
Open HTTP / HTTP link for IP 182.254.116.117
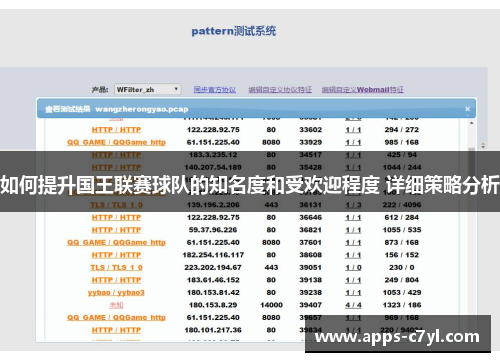click(x=116, y=255)
